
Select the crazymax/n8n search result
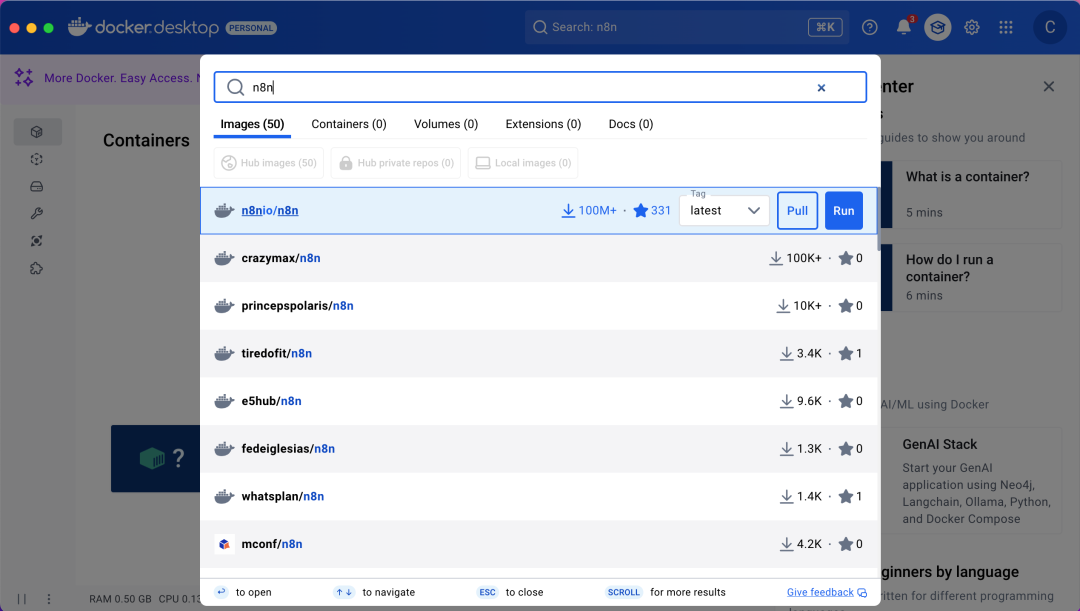coord(280,258)
